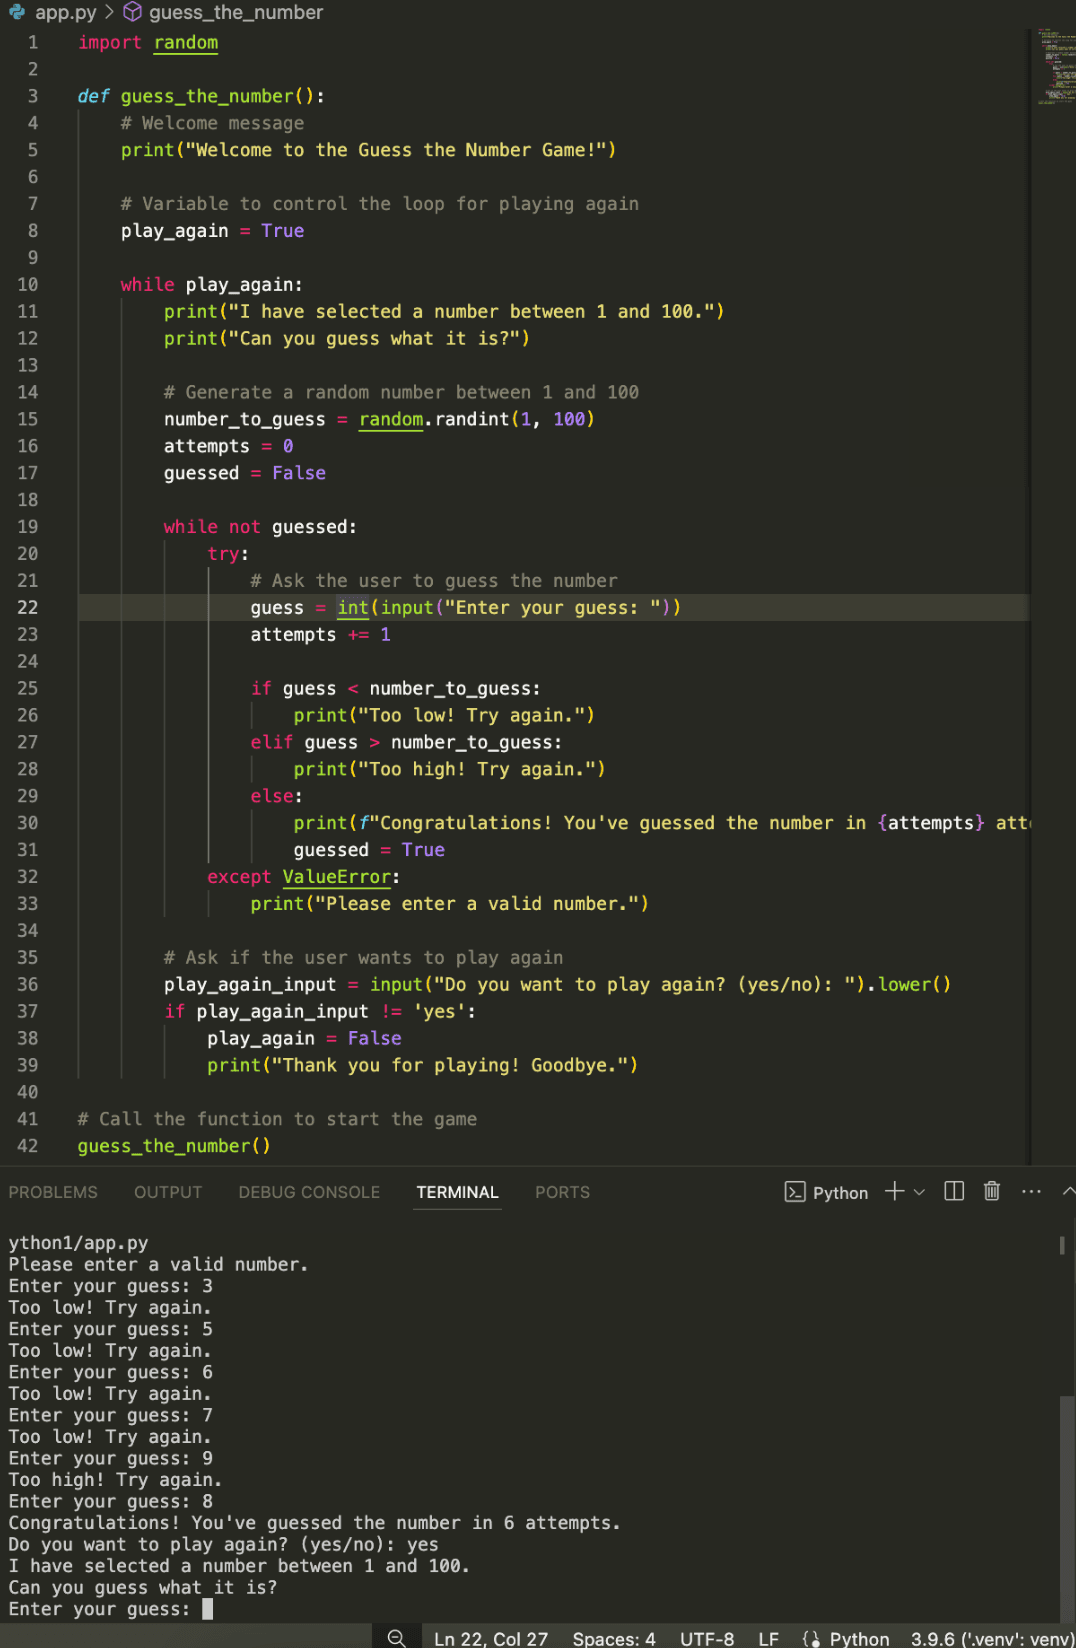Switch to the DEBUG CONSOLE tab
This screenshot has width=1076, height=1648.
click(x=309, y=1192)
